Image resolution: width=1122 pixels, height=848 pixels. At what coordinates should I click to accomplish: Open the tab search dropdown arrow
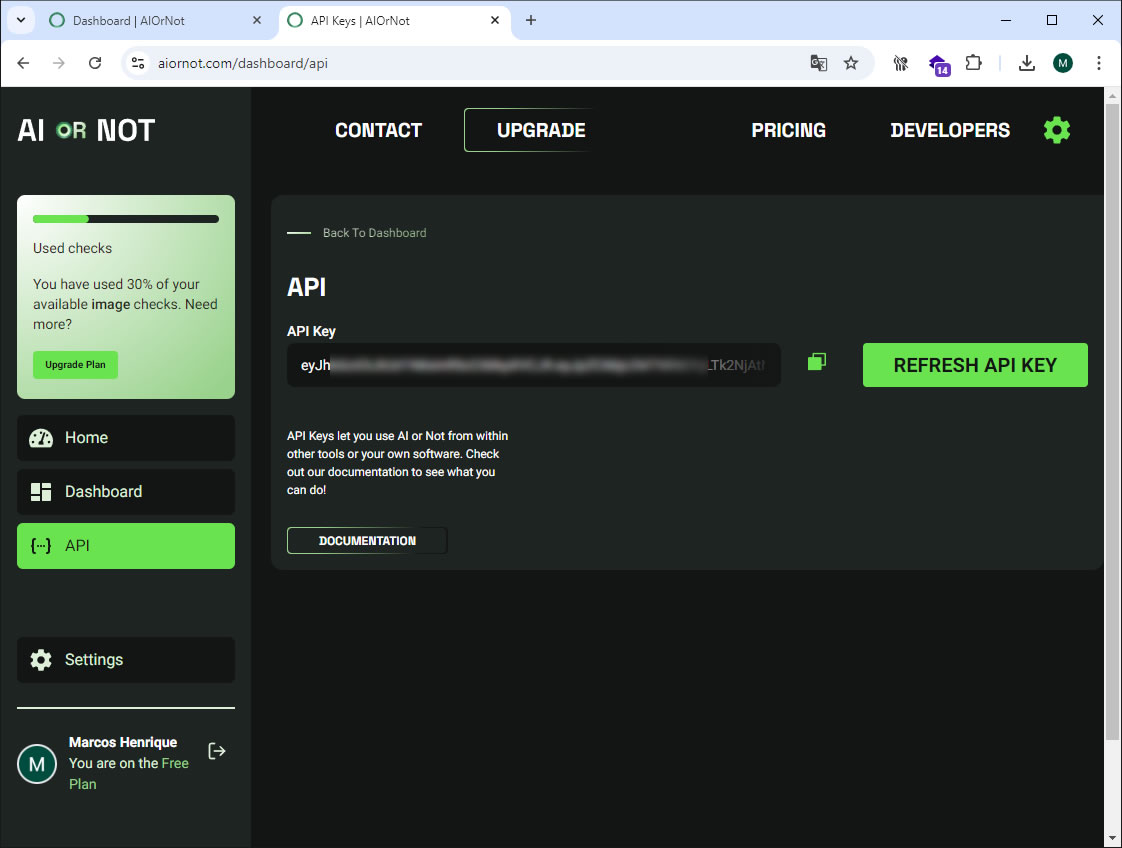21,20
